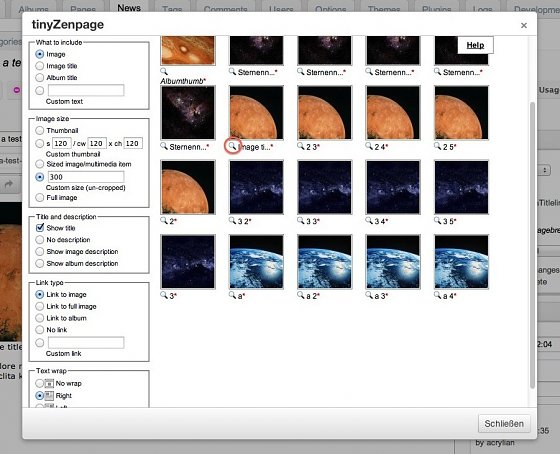Screen dimensions: 560x454
Task: Click the magnifier beside 'a 3'
Action: [x=369, y=295]
